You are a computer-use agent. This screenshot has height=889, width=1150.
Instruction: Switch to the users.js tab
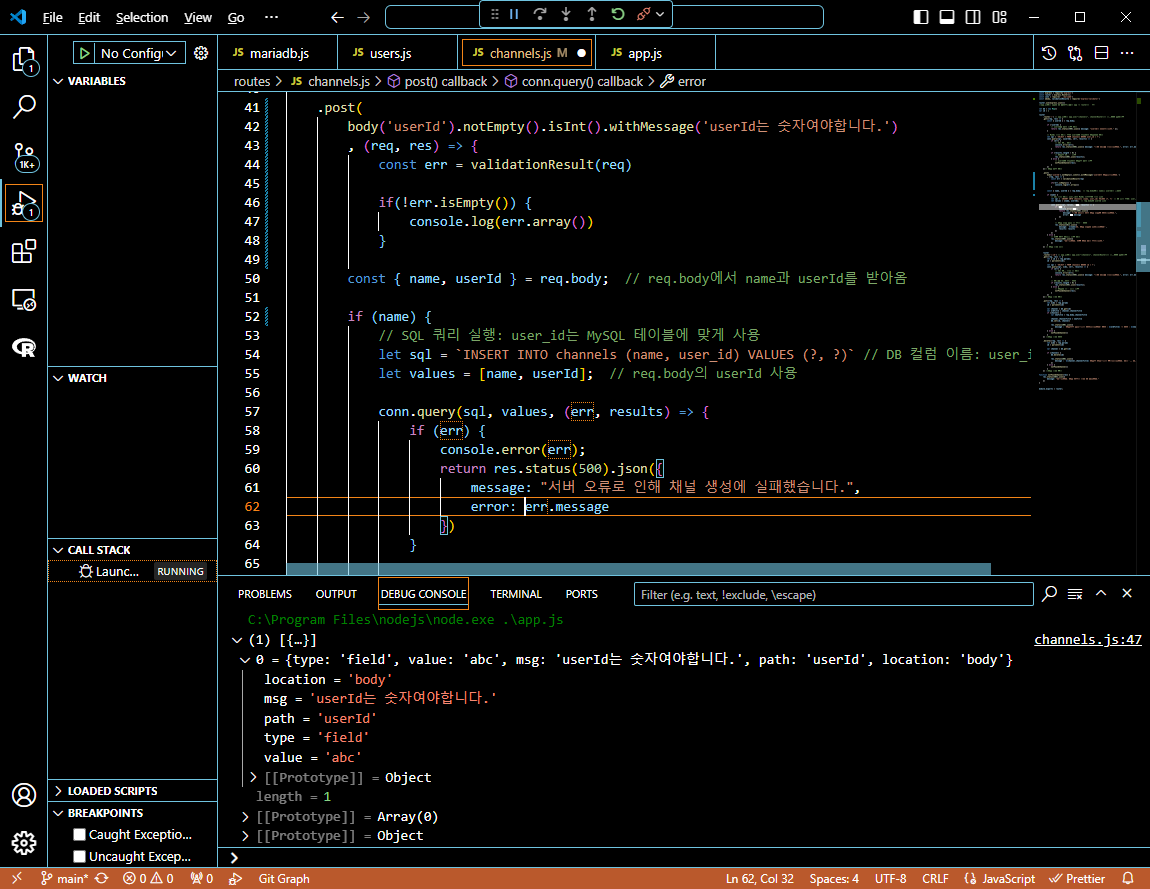click(x=397, y=53)
